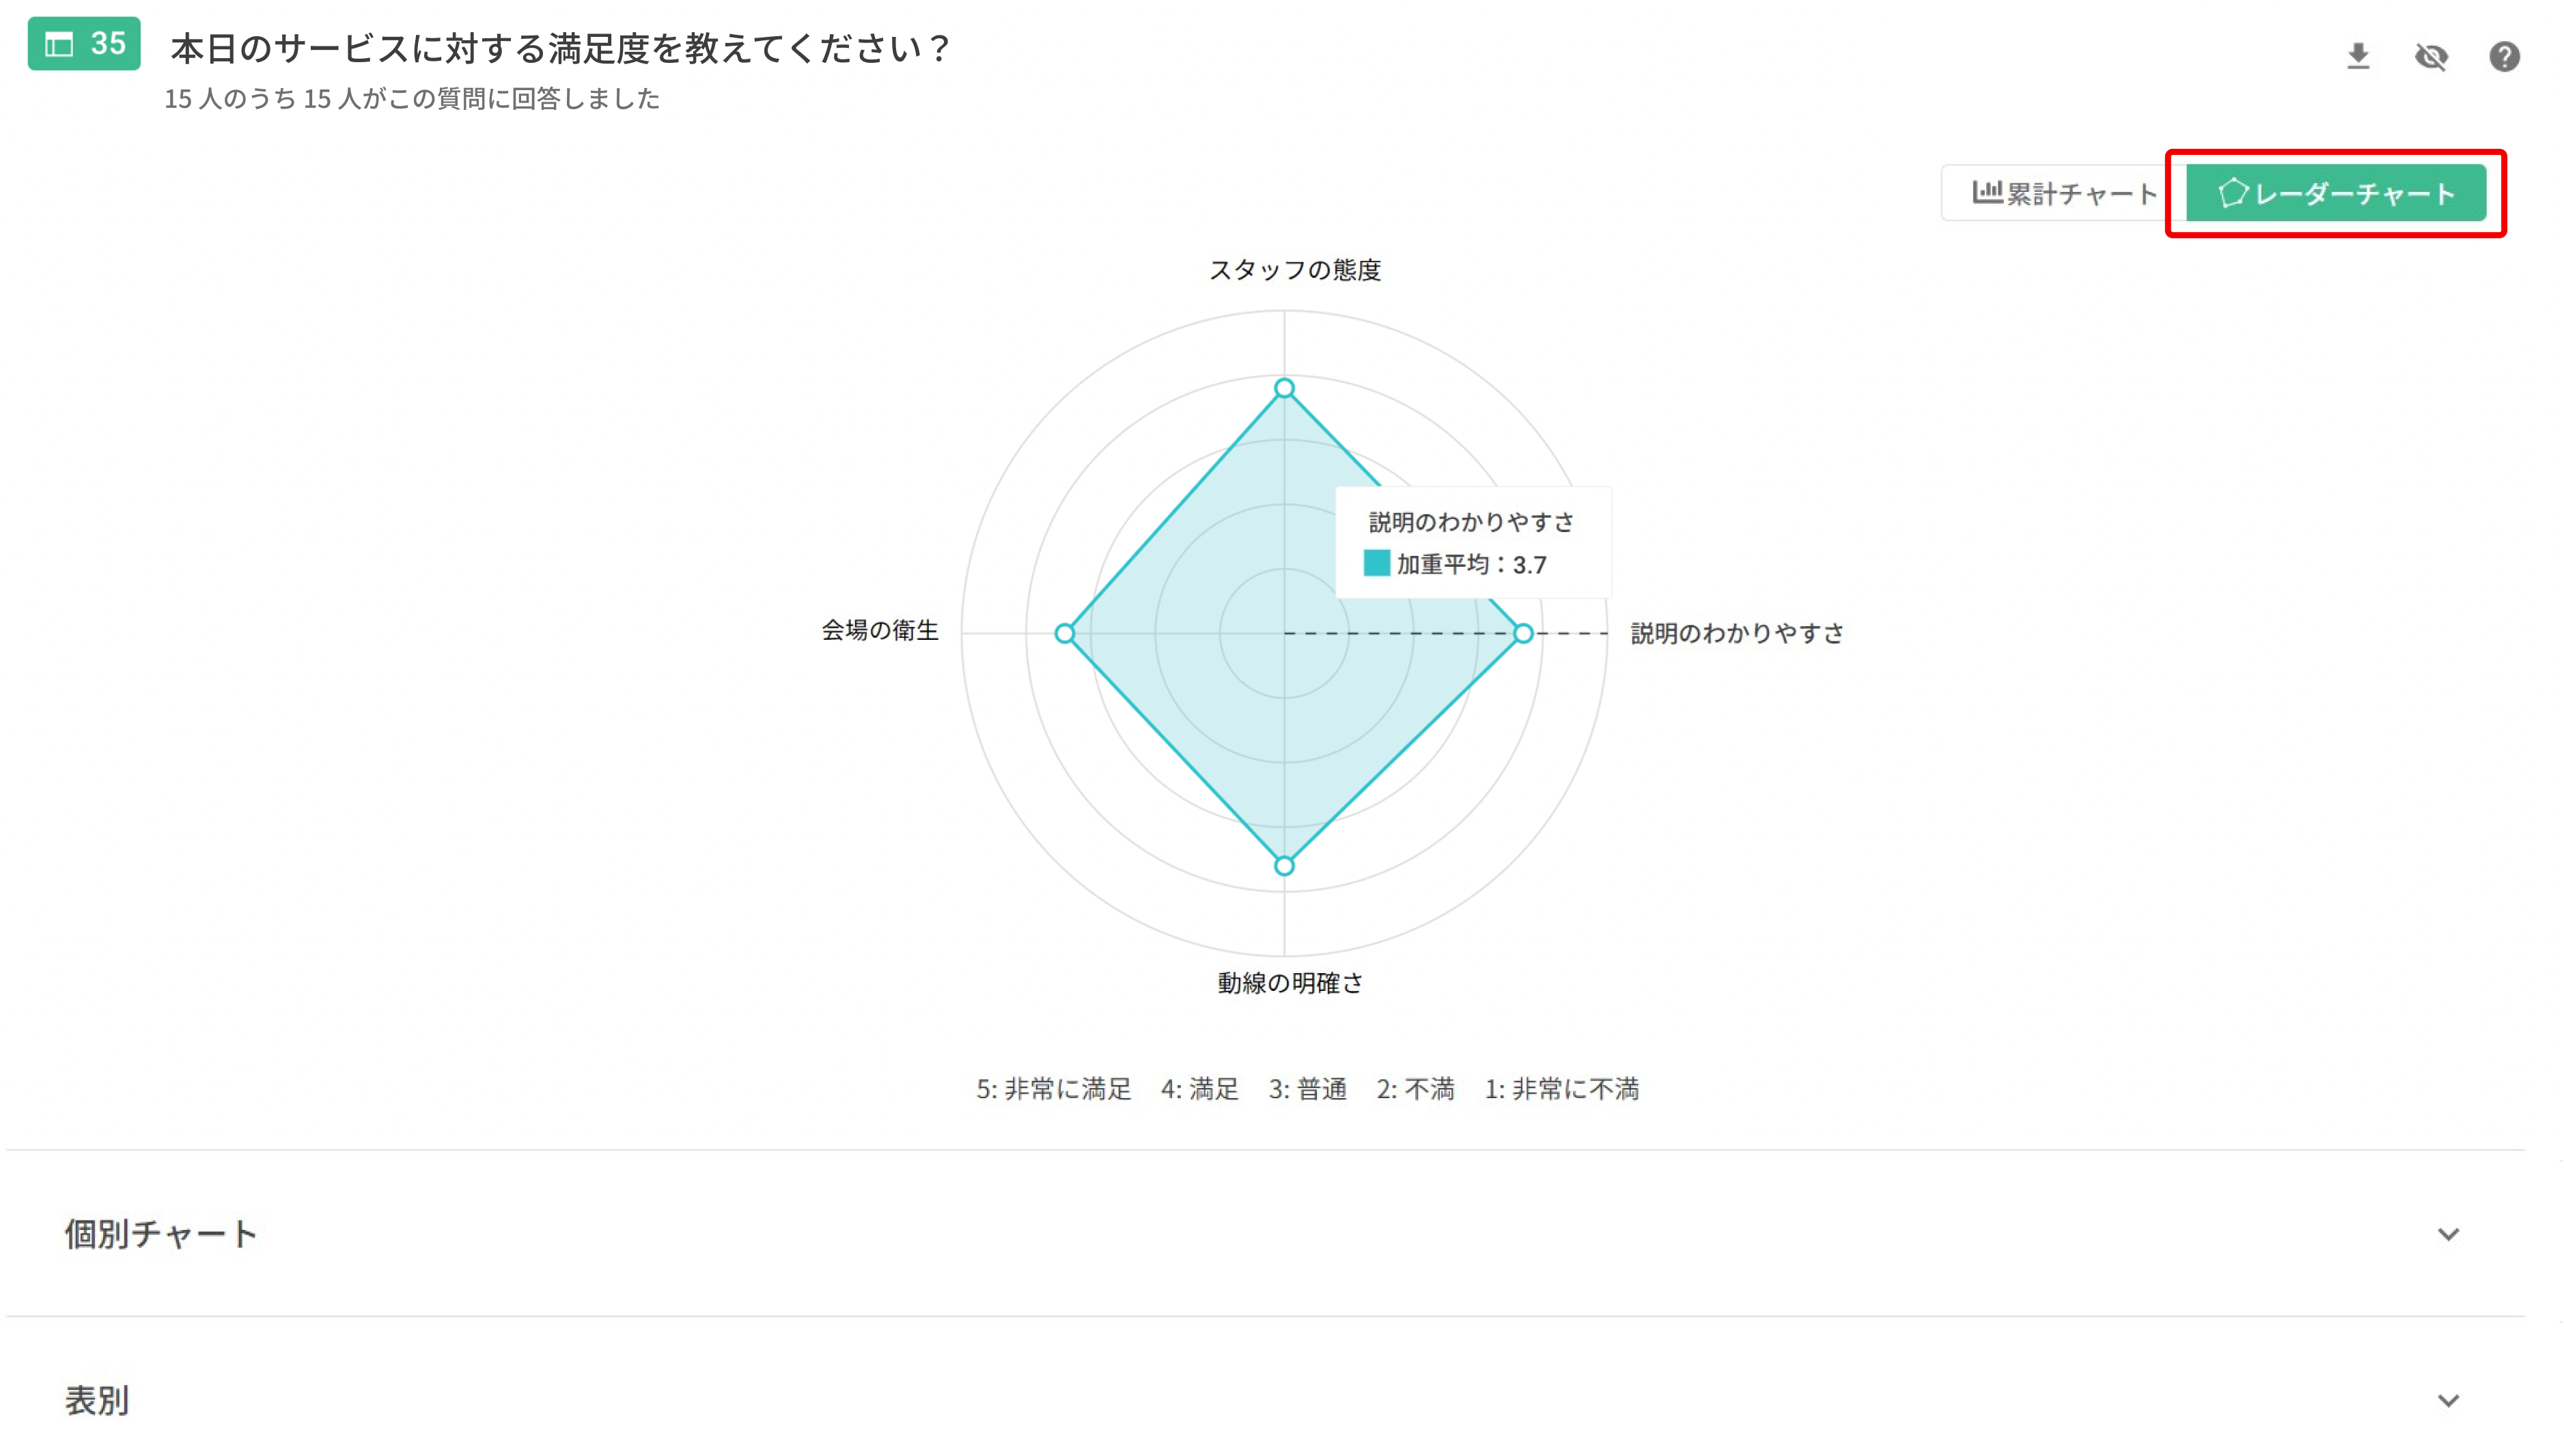The width and height of the screenshot is (2564, 1456).
Task: Click the tooltip text 加重平均：3.7
Action: pos(1471,564)
